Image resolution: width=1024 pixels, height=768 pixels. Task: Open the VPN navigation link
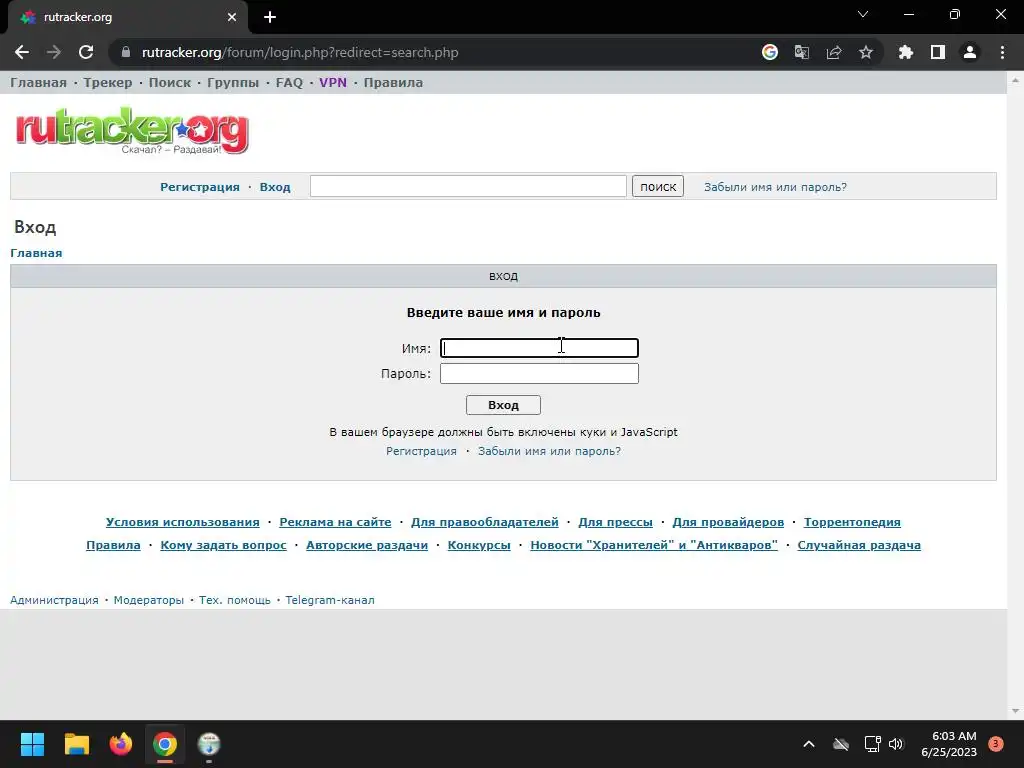(x=333, y=83)
